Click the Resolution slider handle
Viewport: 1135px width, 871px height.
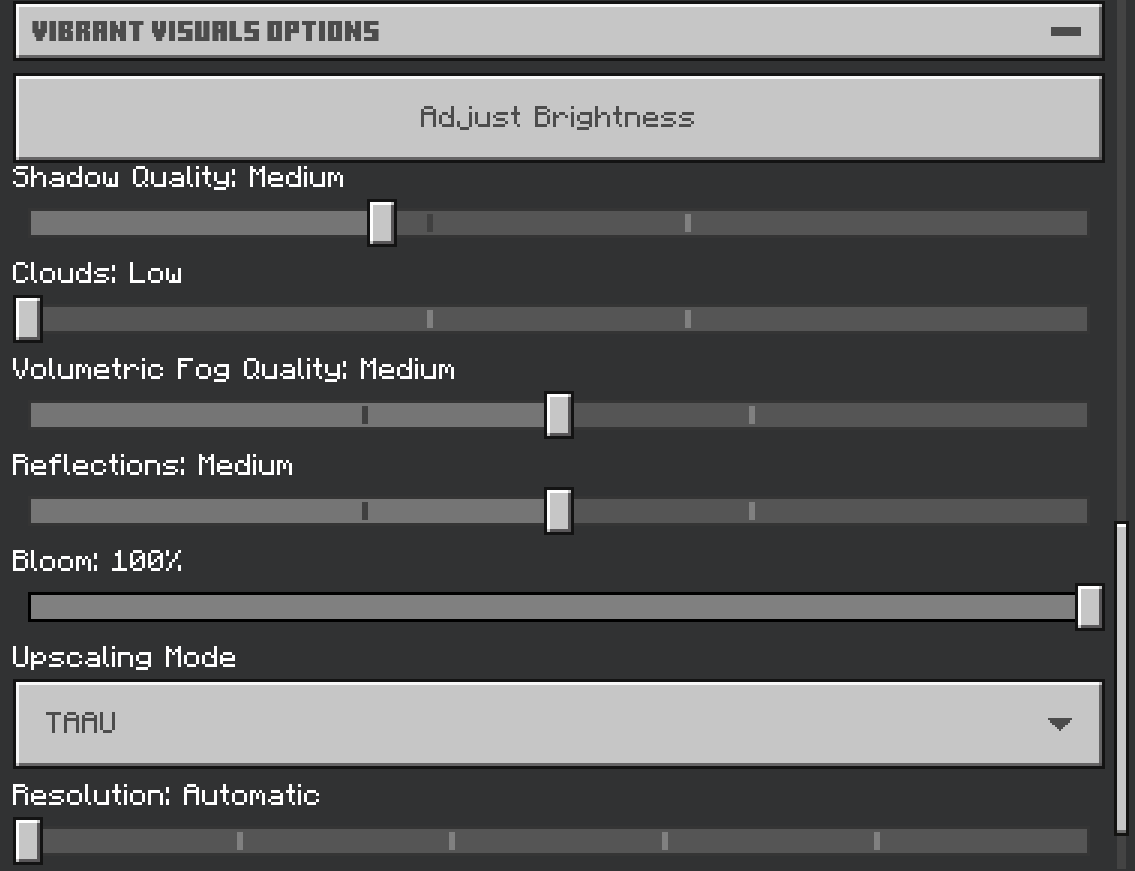(27, 841)
